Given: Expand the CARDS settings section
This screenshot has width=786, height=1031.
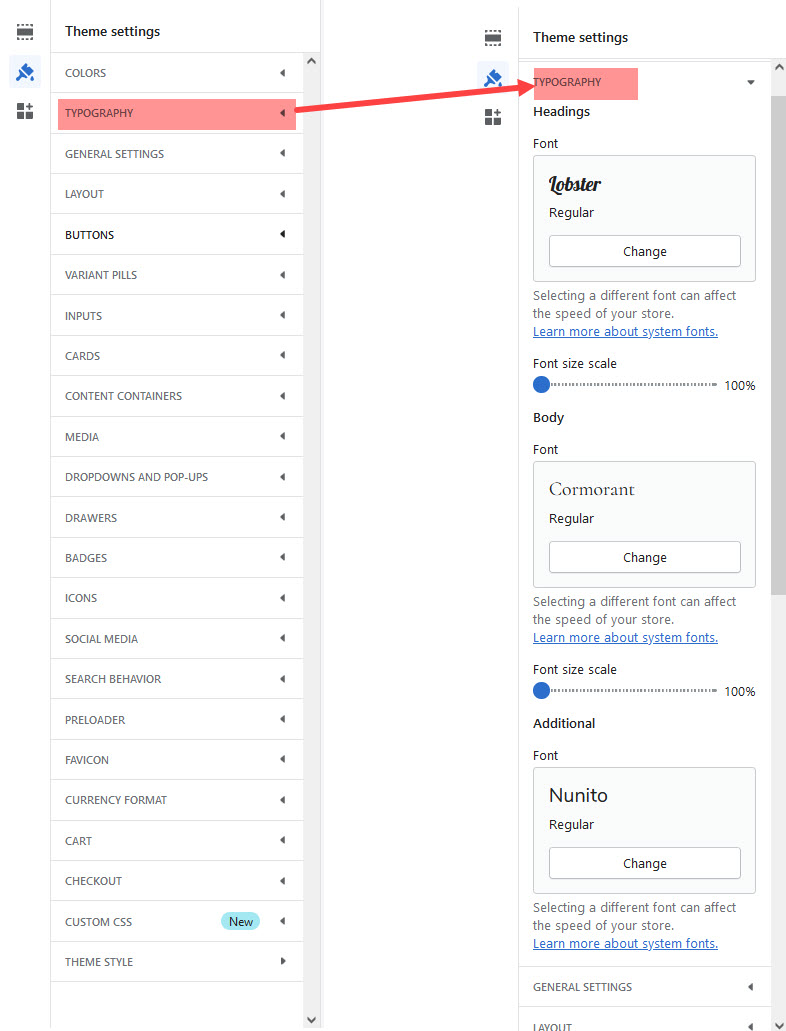Looking at the screenshot, I should (x=176, y=355).
